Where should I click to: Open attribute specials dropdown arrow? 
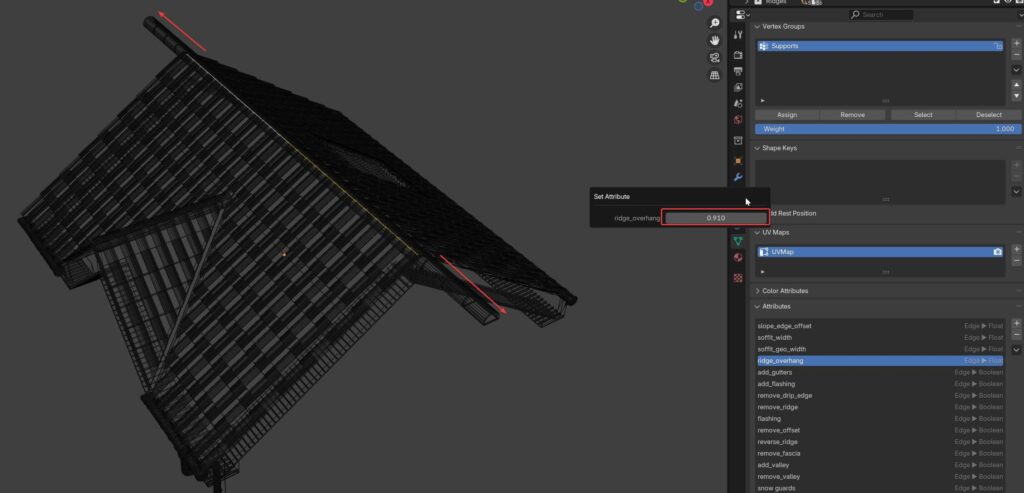1016,350
